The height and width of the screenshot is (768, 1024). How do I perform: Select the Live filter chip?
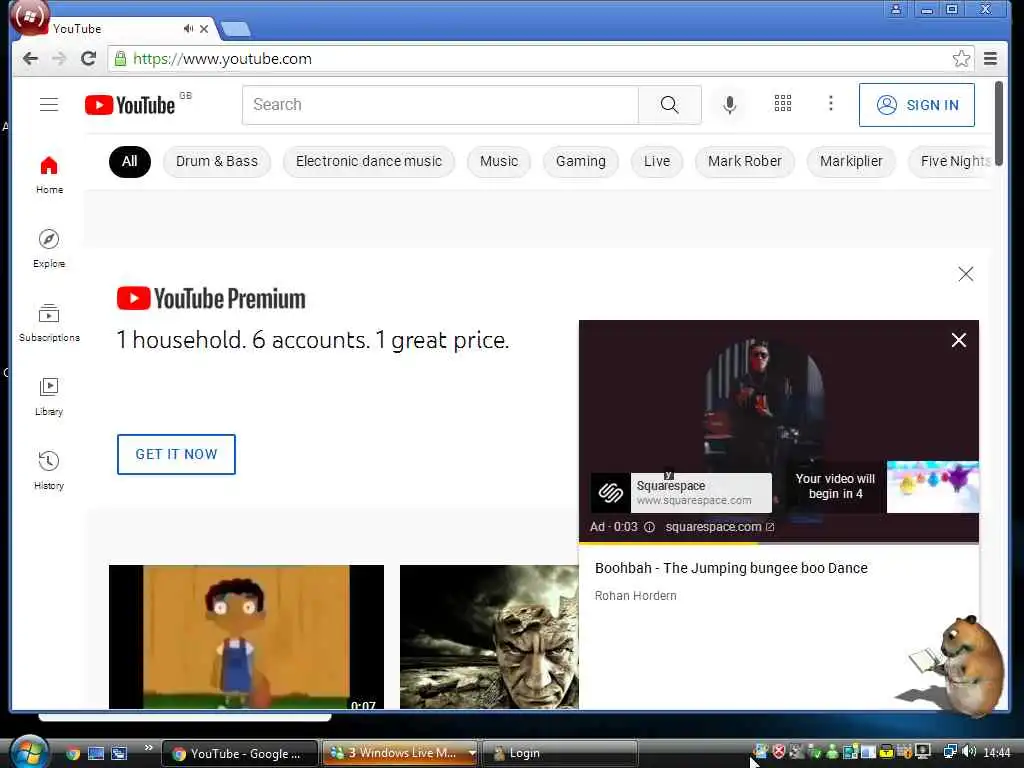(x=657, y=161)
